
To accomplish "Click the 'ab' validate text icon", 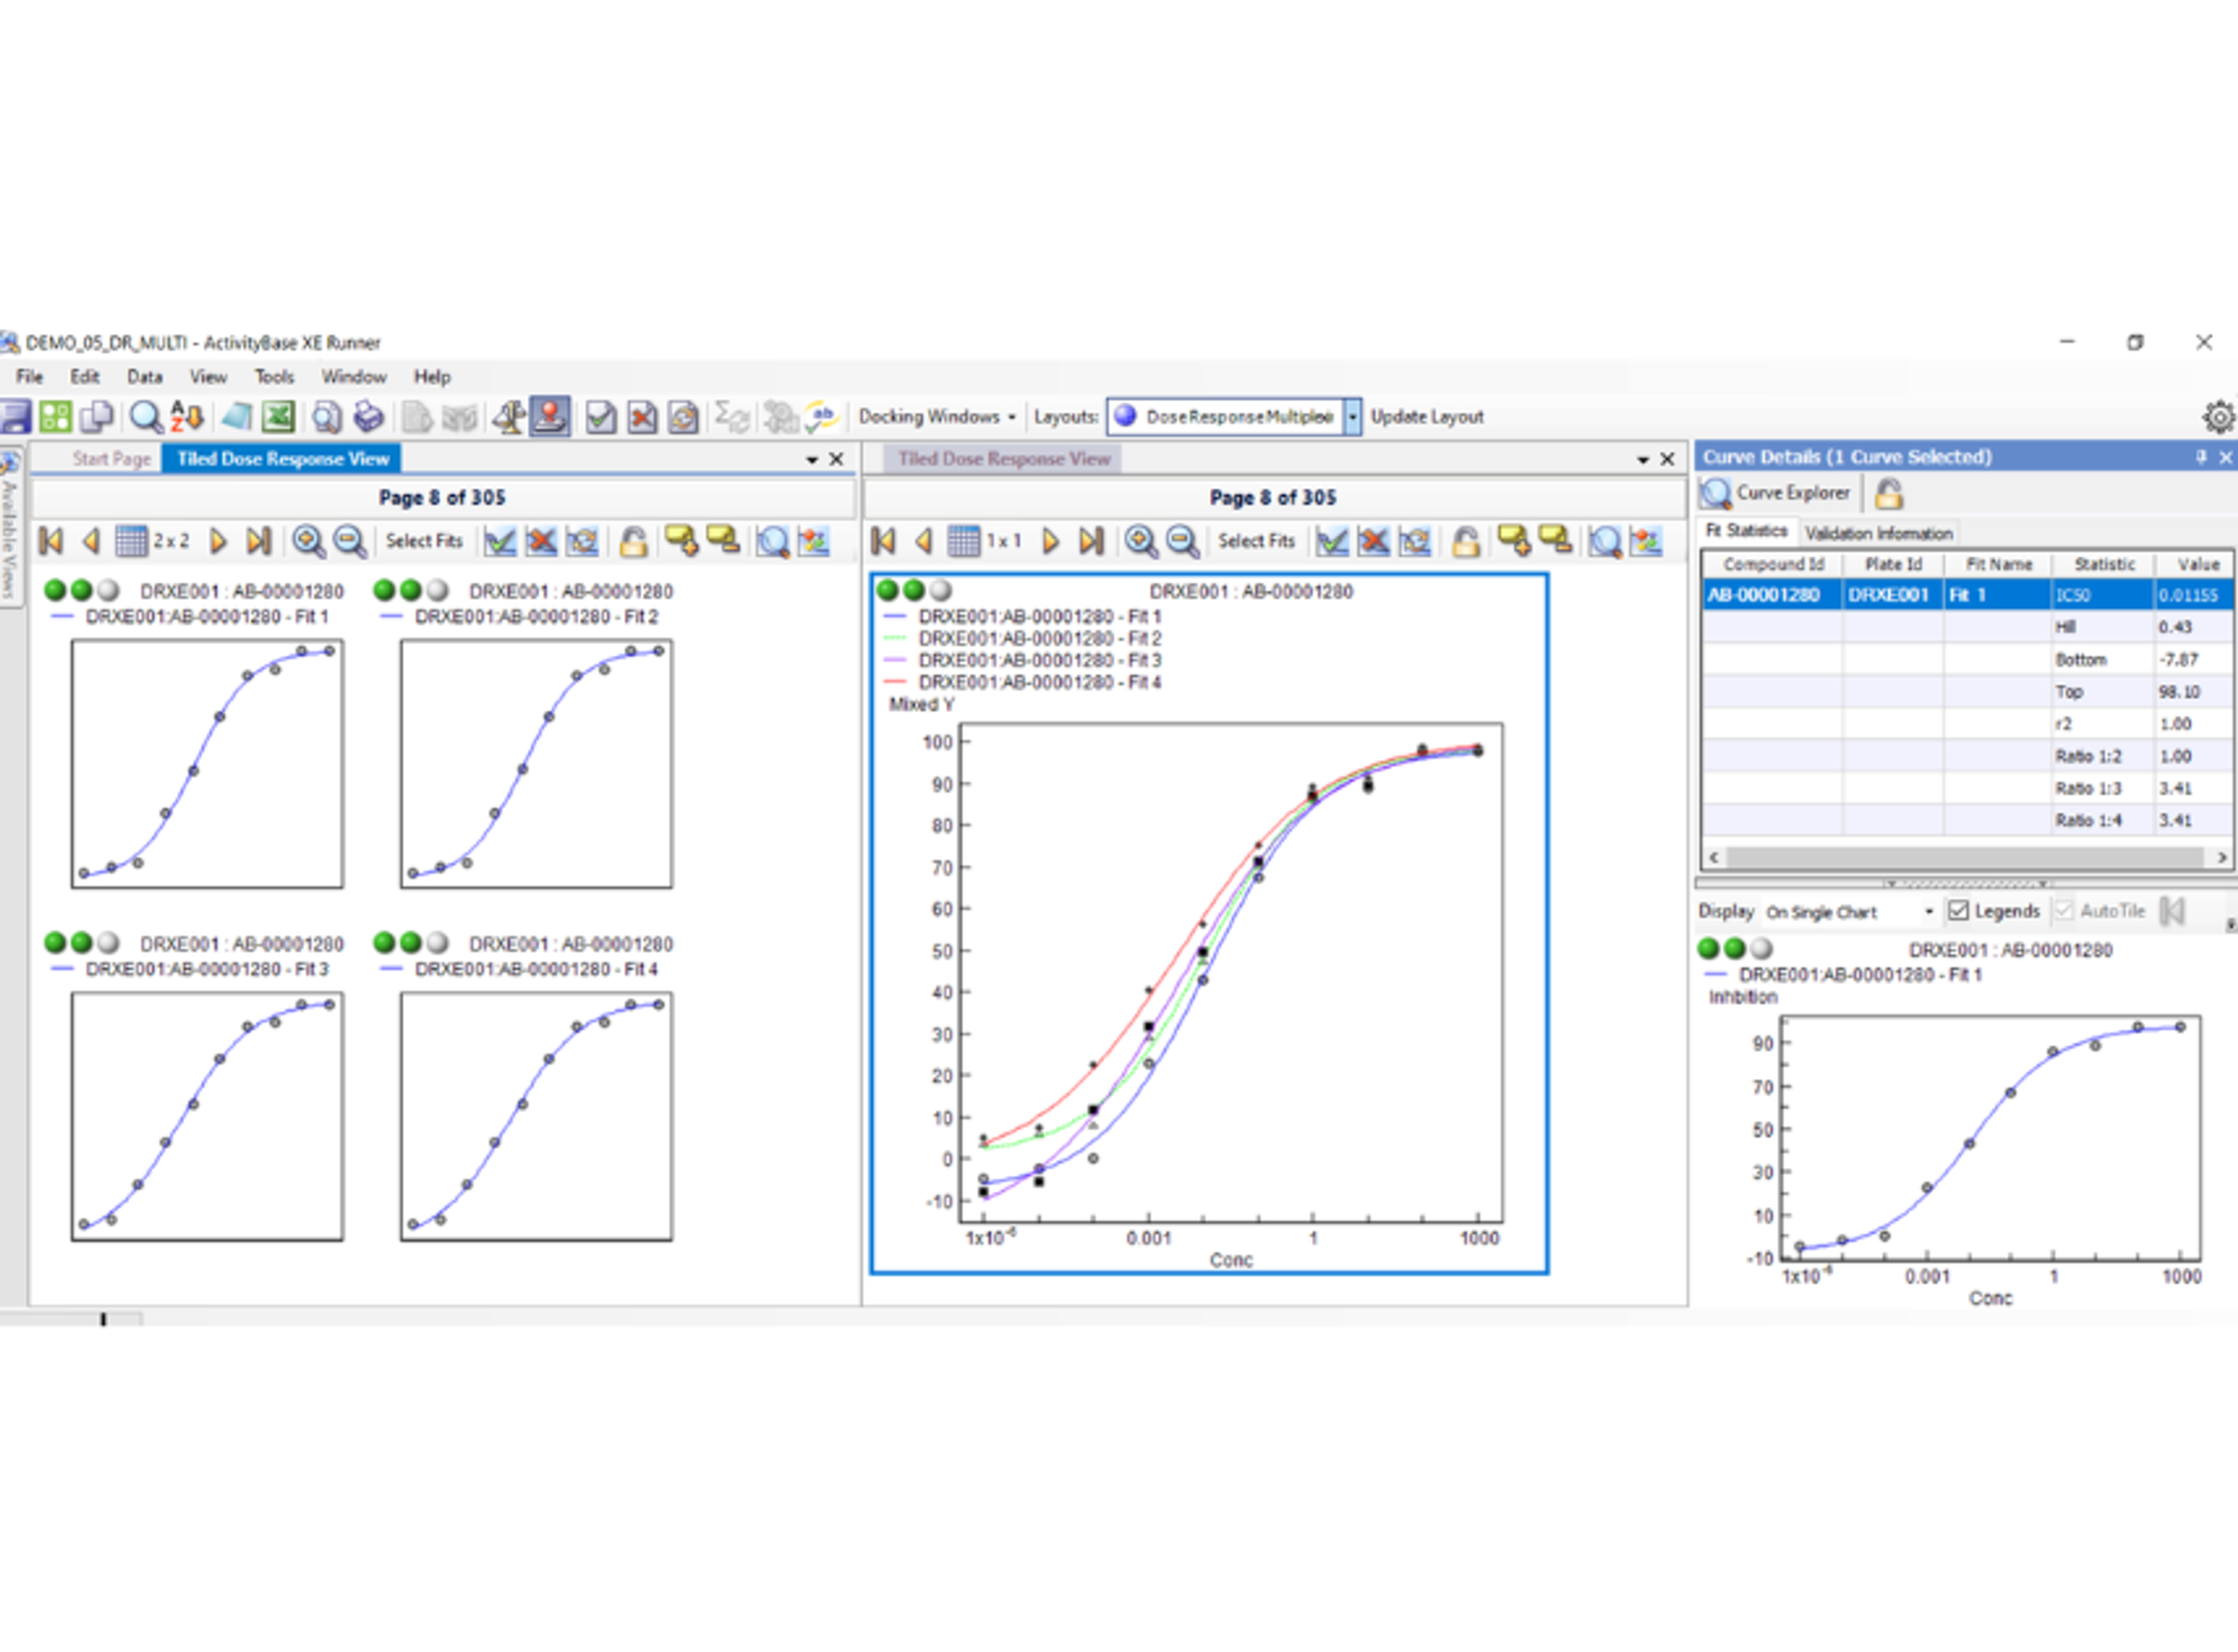I will pos(822,416).
